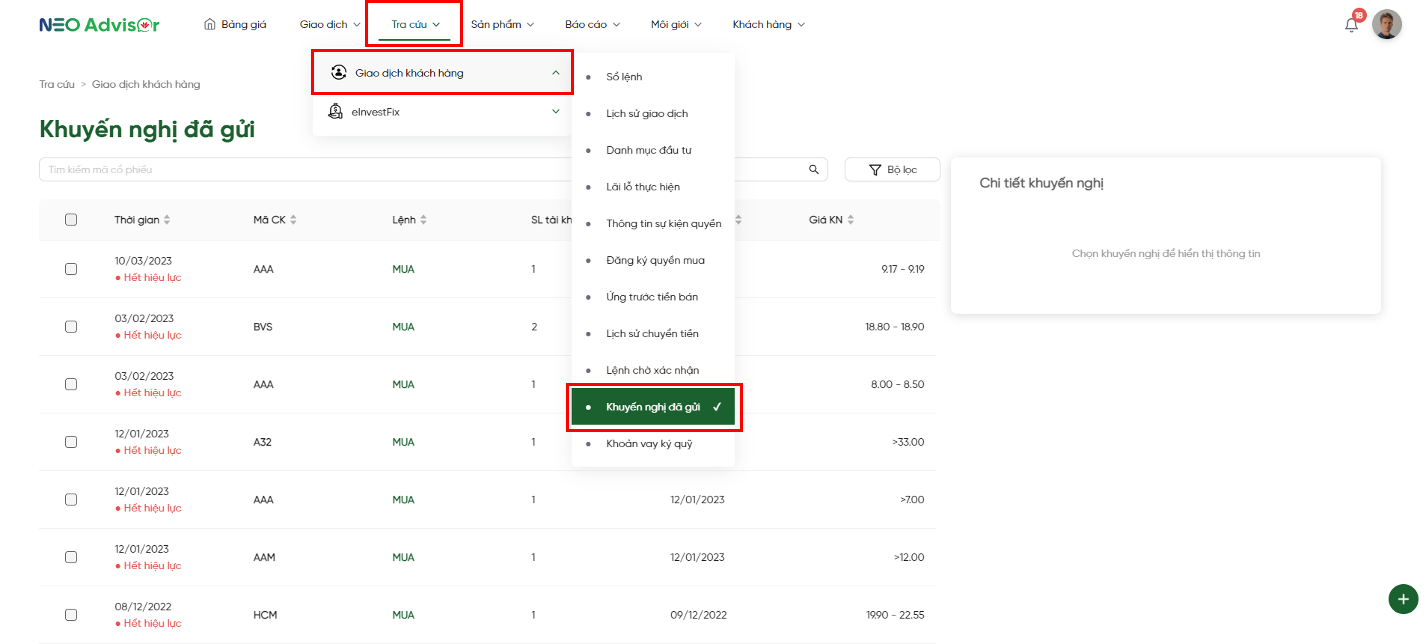Sort by Giá KN column arrows
The height and width of the screenshot is (644, 1426).
850,220
